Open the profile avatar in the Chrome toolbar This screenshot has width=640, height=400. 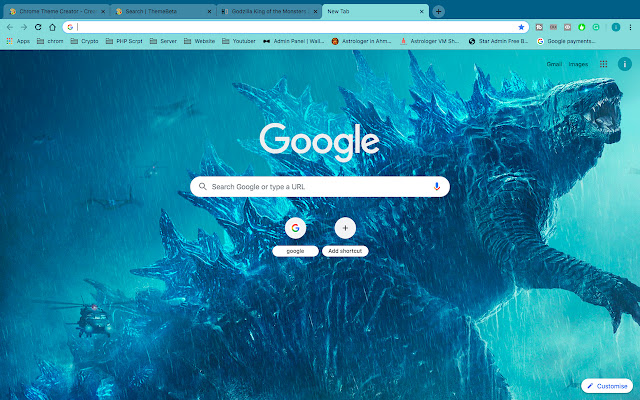point(616,27)
